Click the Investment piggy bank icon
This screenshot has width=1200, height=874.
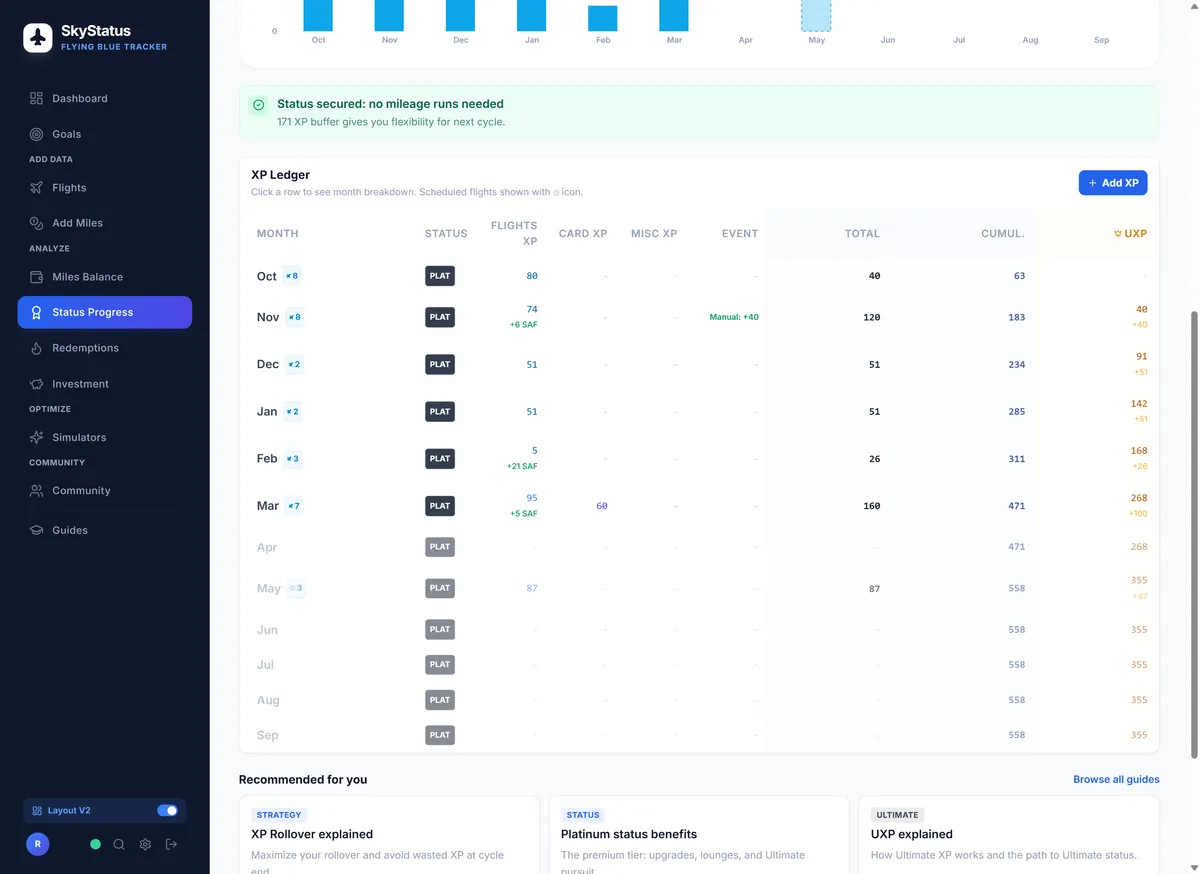point(36,384)
